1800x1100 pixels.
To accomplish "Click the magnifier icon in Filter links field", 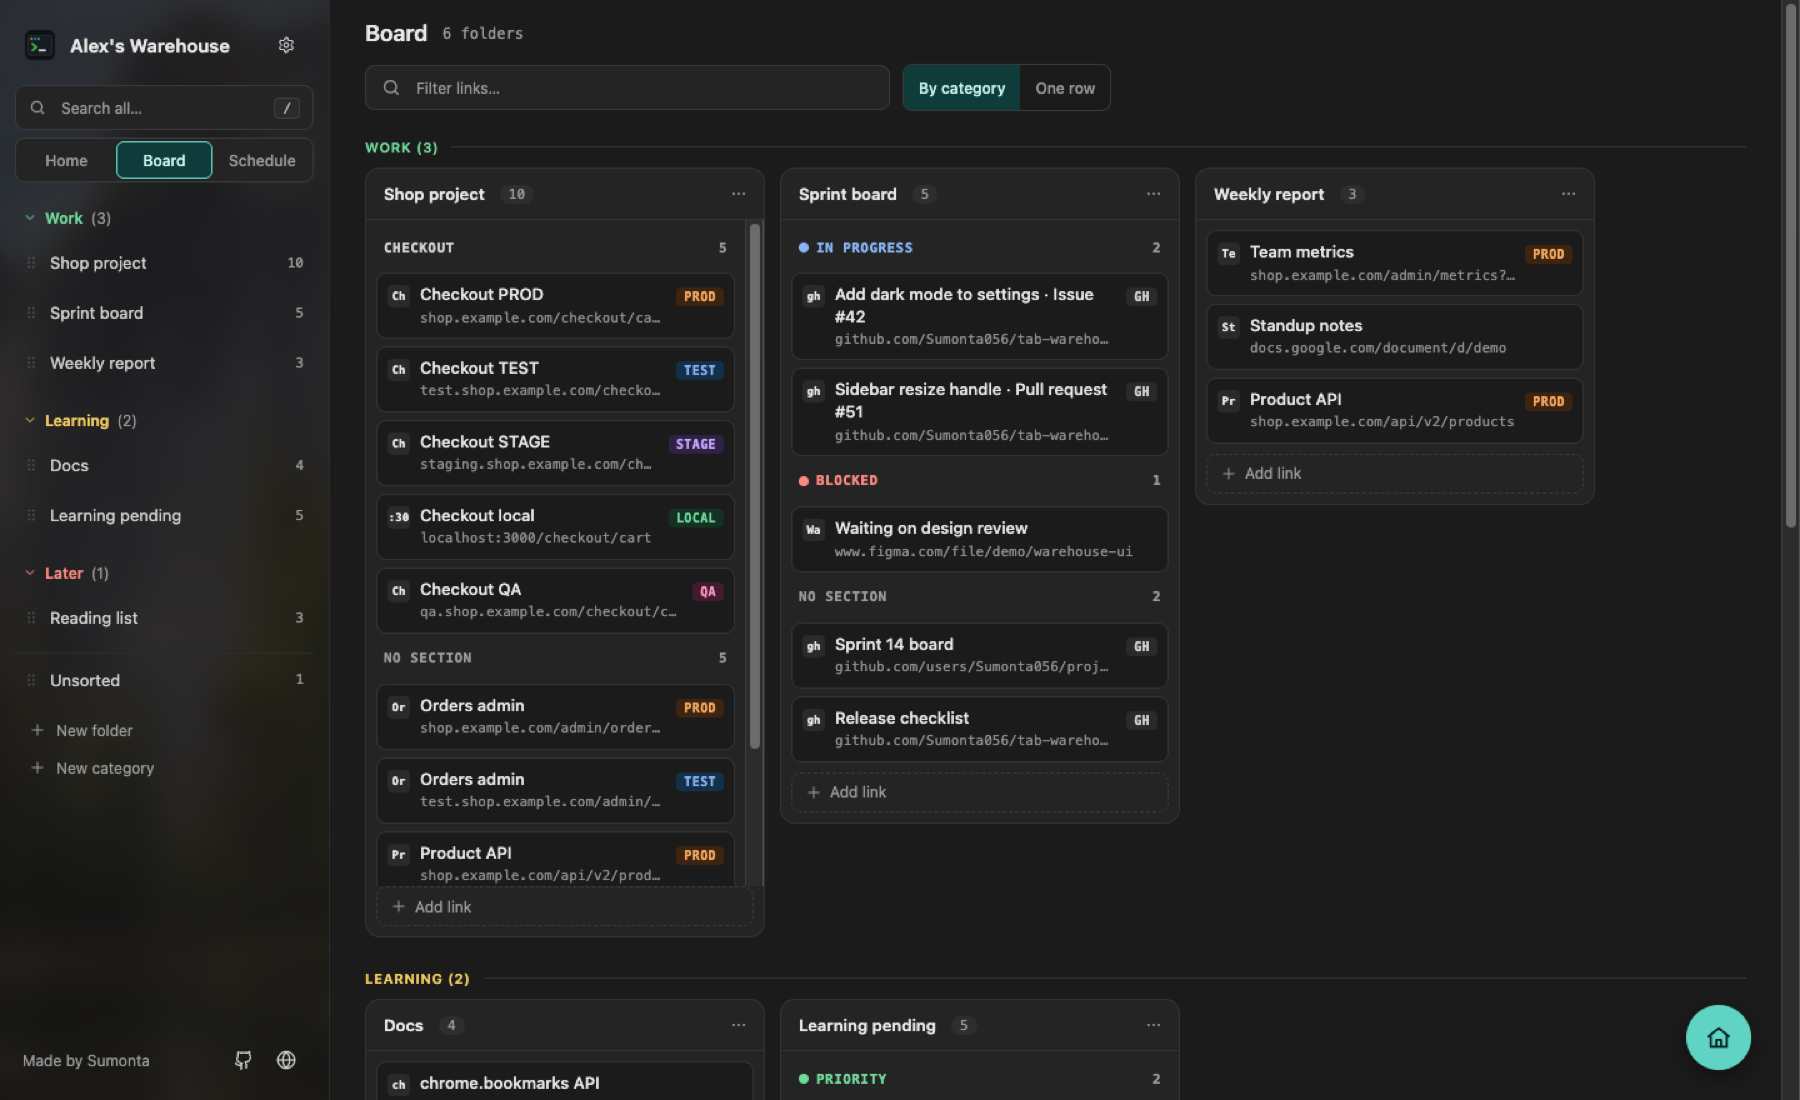I will click(x=392, y=88).
